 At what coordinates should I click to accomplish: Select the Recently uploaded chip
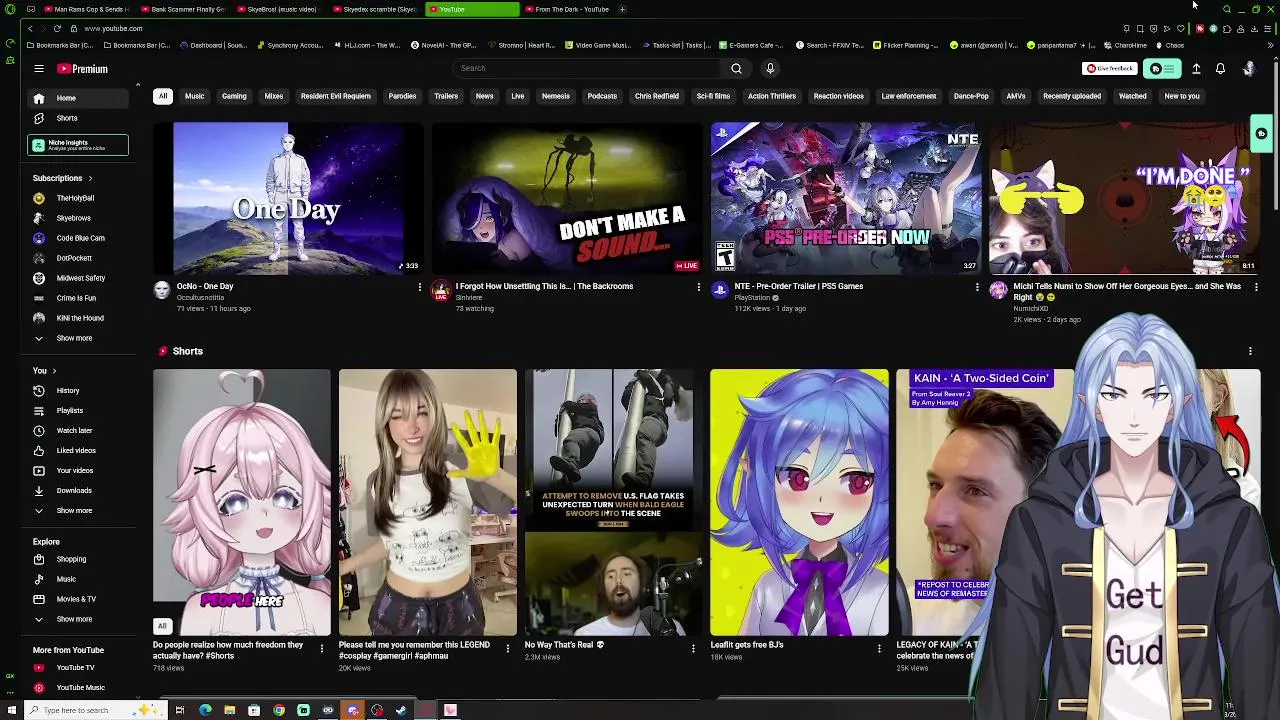[1072, 96]
